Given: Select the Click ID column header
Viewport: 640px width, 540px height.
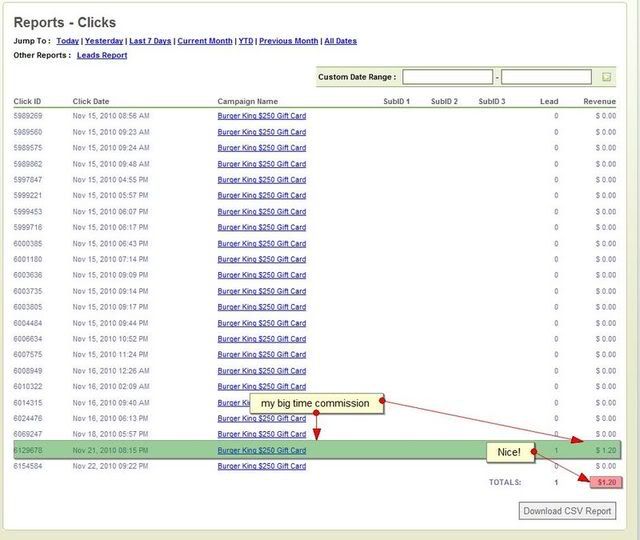Looking at the screenshot, I should (27, 101).
